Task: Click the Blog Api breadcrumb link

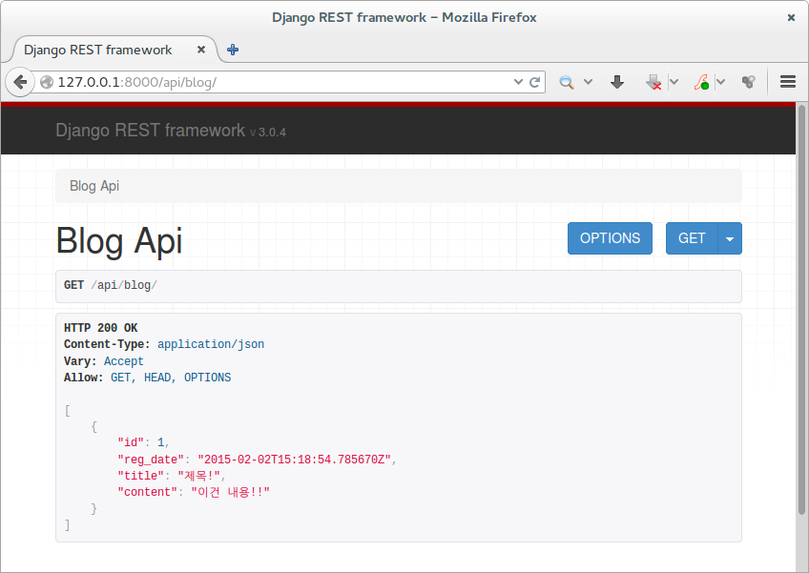Action: pos(94,186)
